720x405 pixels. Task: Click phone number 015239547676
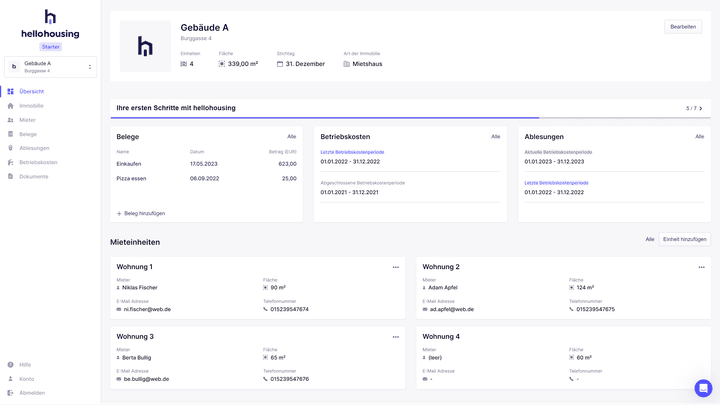click(289, 379)
